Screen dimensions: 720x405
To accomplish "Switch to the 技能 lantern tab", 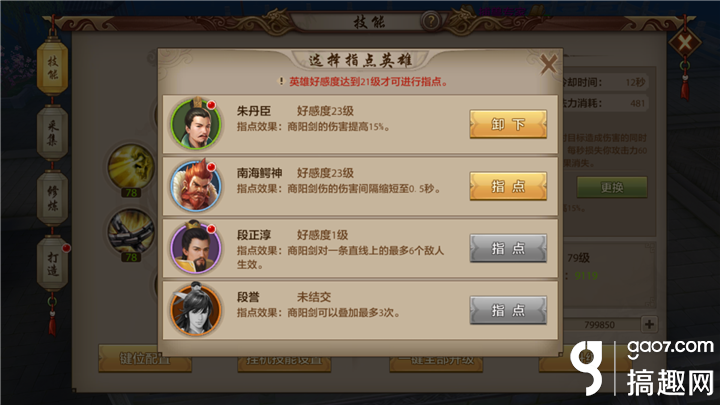I will tap(52, 68).
